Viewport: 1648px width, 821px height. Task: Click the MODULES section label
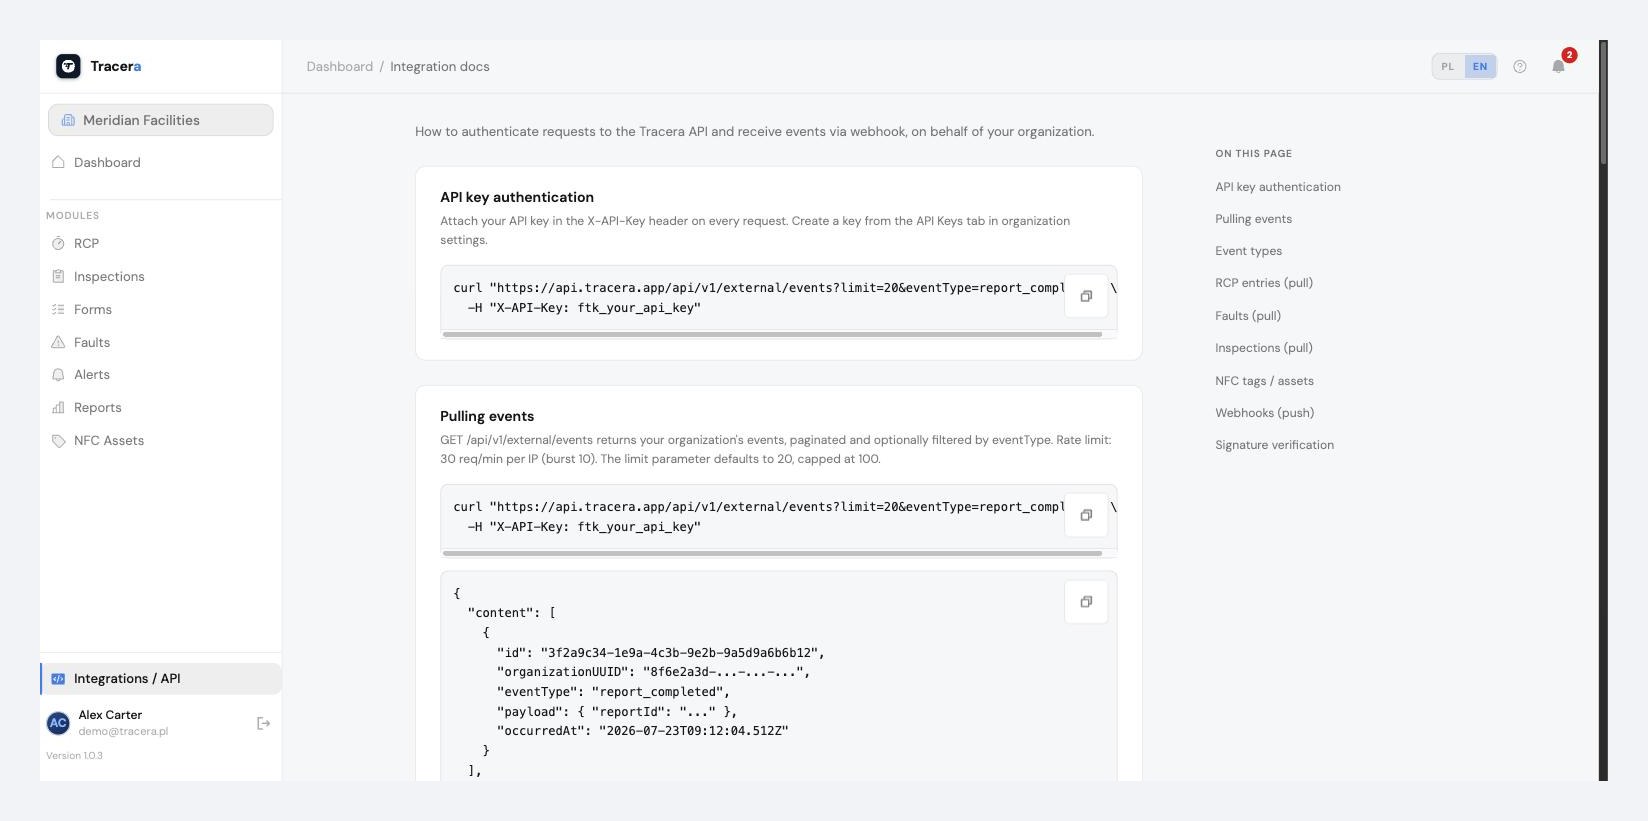pos(72,216)
